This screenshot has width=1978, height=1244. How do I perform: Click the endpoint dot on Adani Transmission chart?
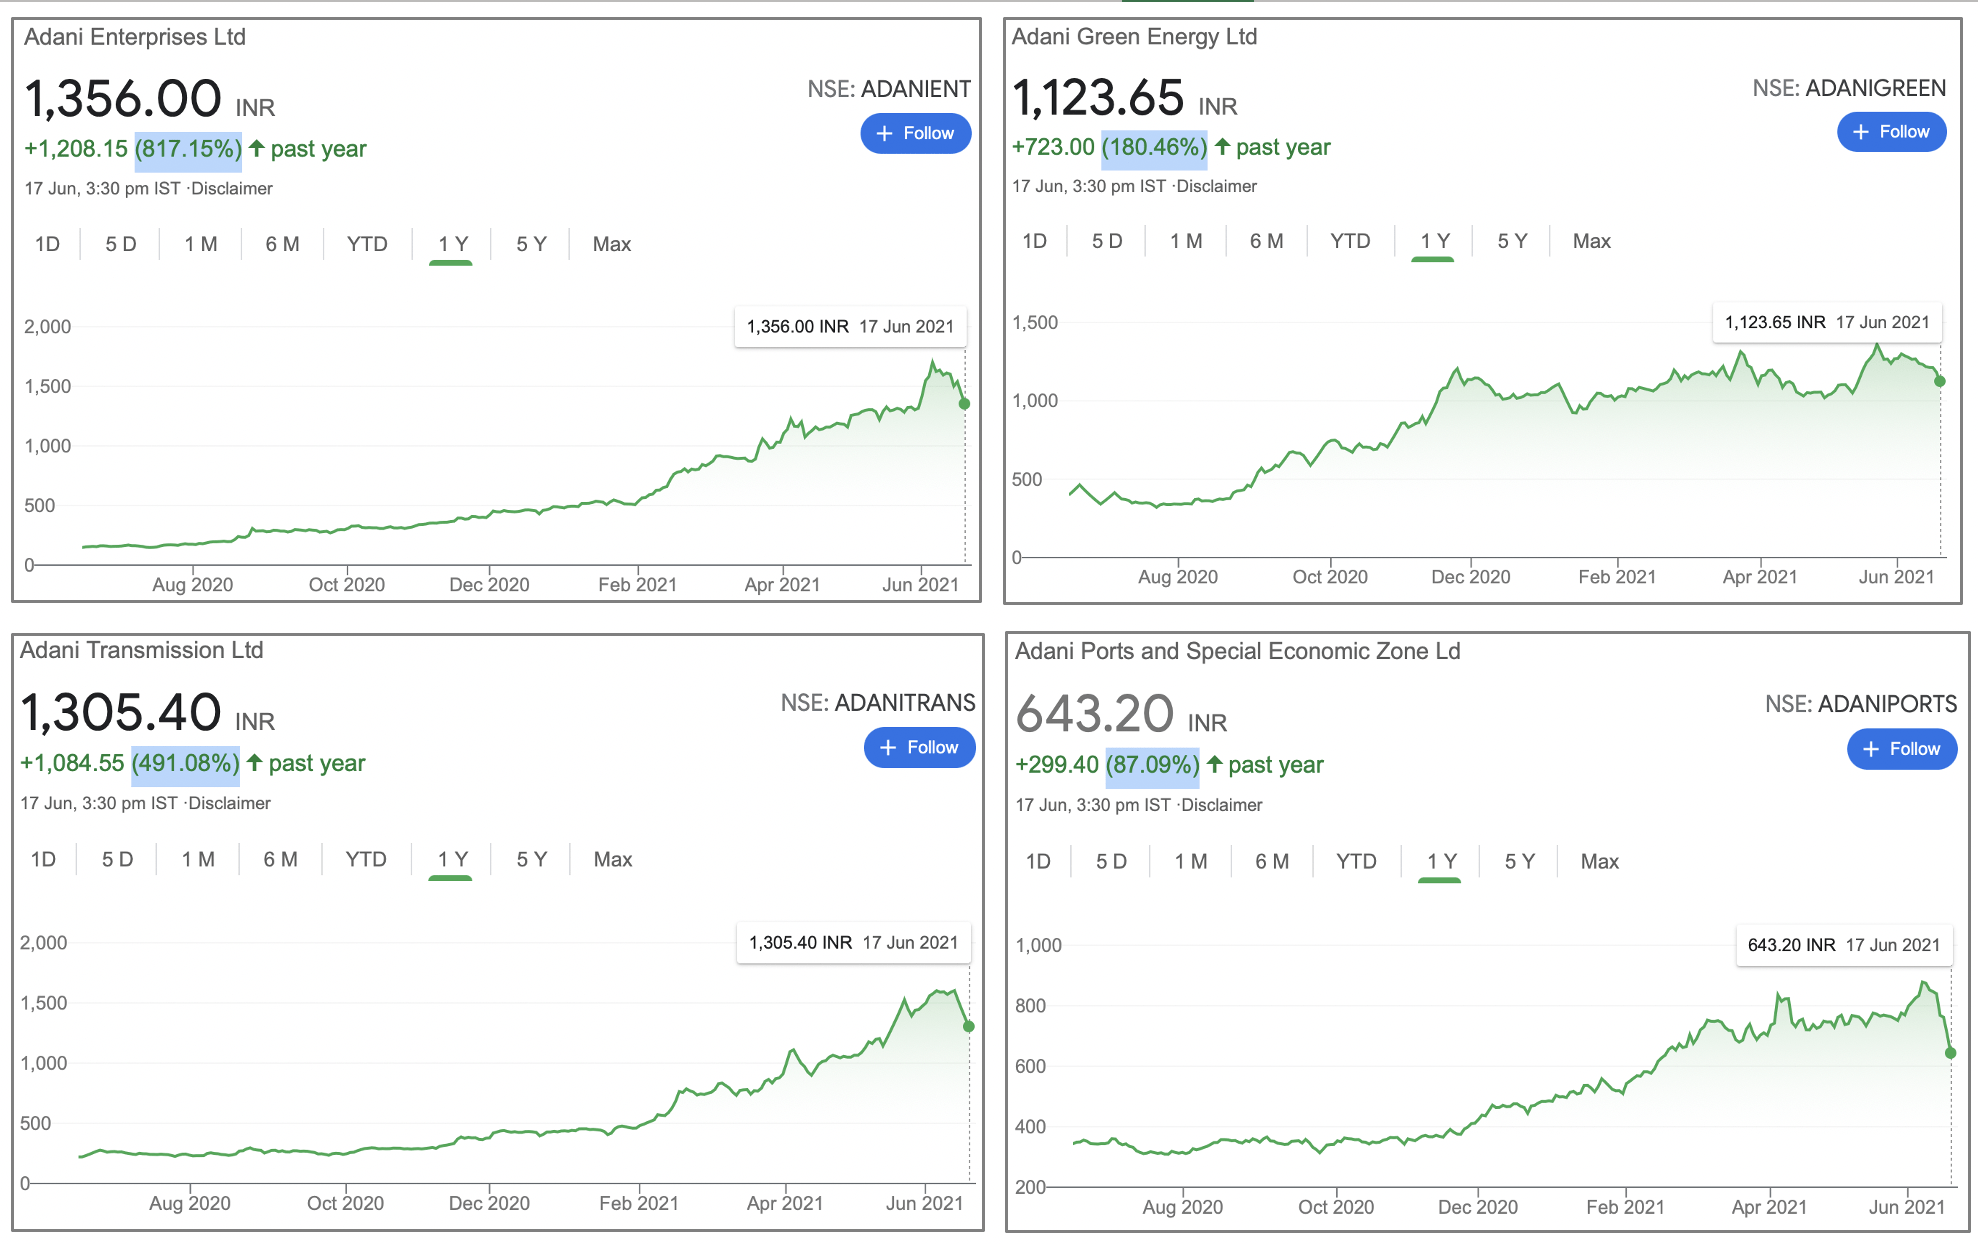click(x=968, y=1026)
